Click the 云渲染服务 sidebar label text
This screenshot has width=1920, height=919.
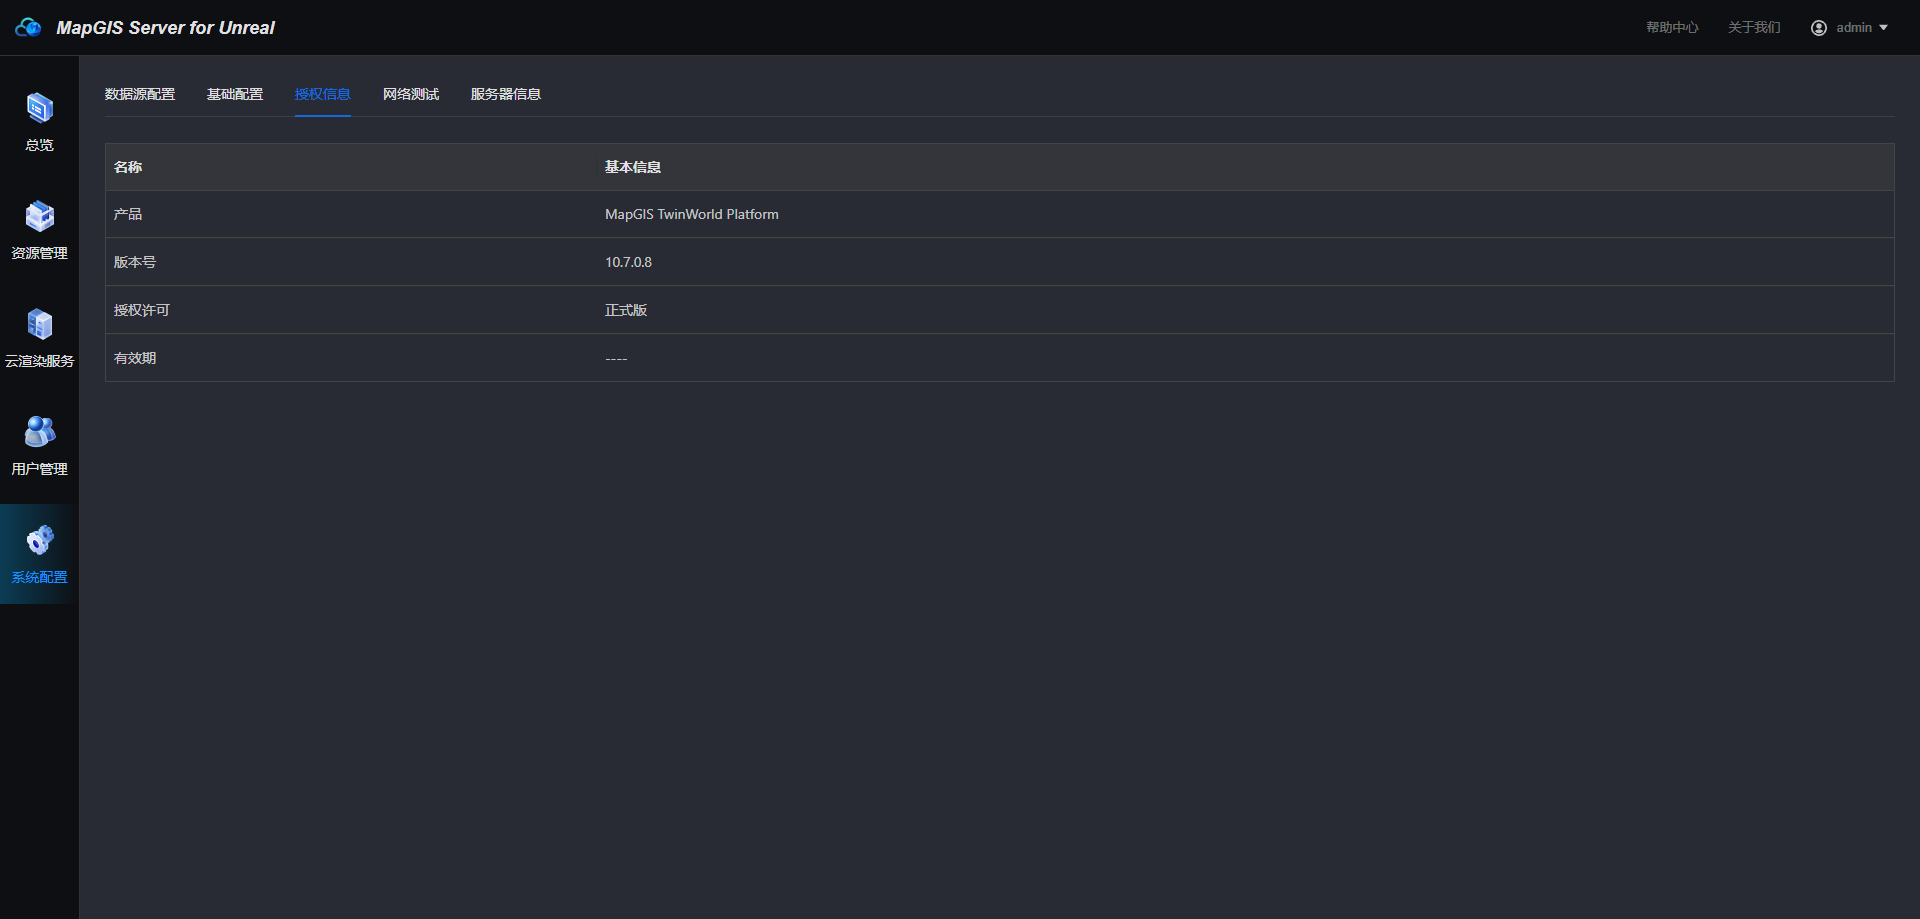(x=39, y=361)
